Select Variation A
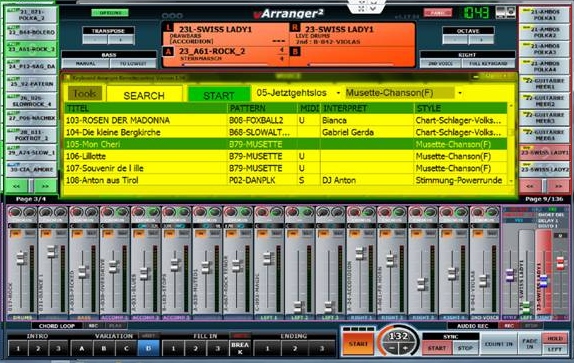 [x=82, y=348]
